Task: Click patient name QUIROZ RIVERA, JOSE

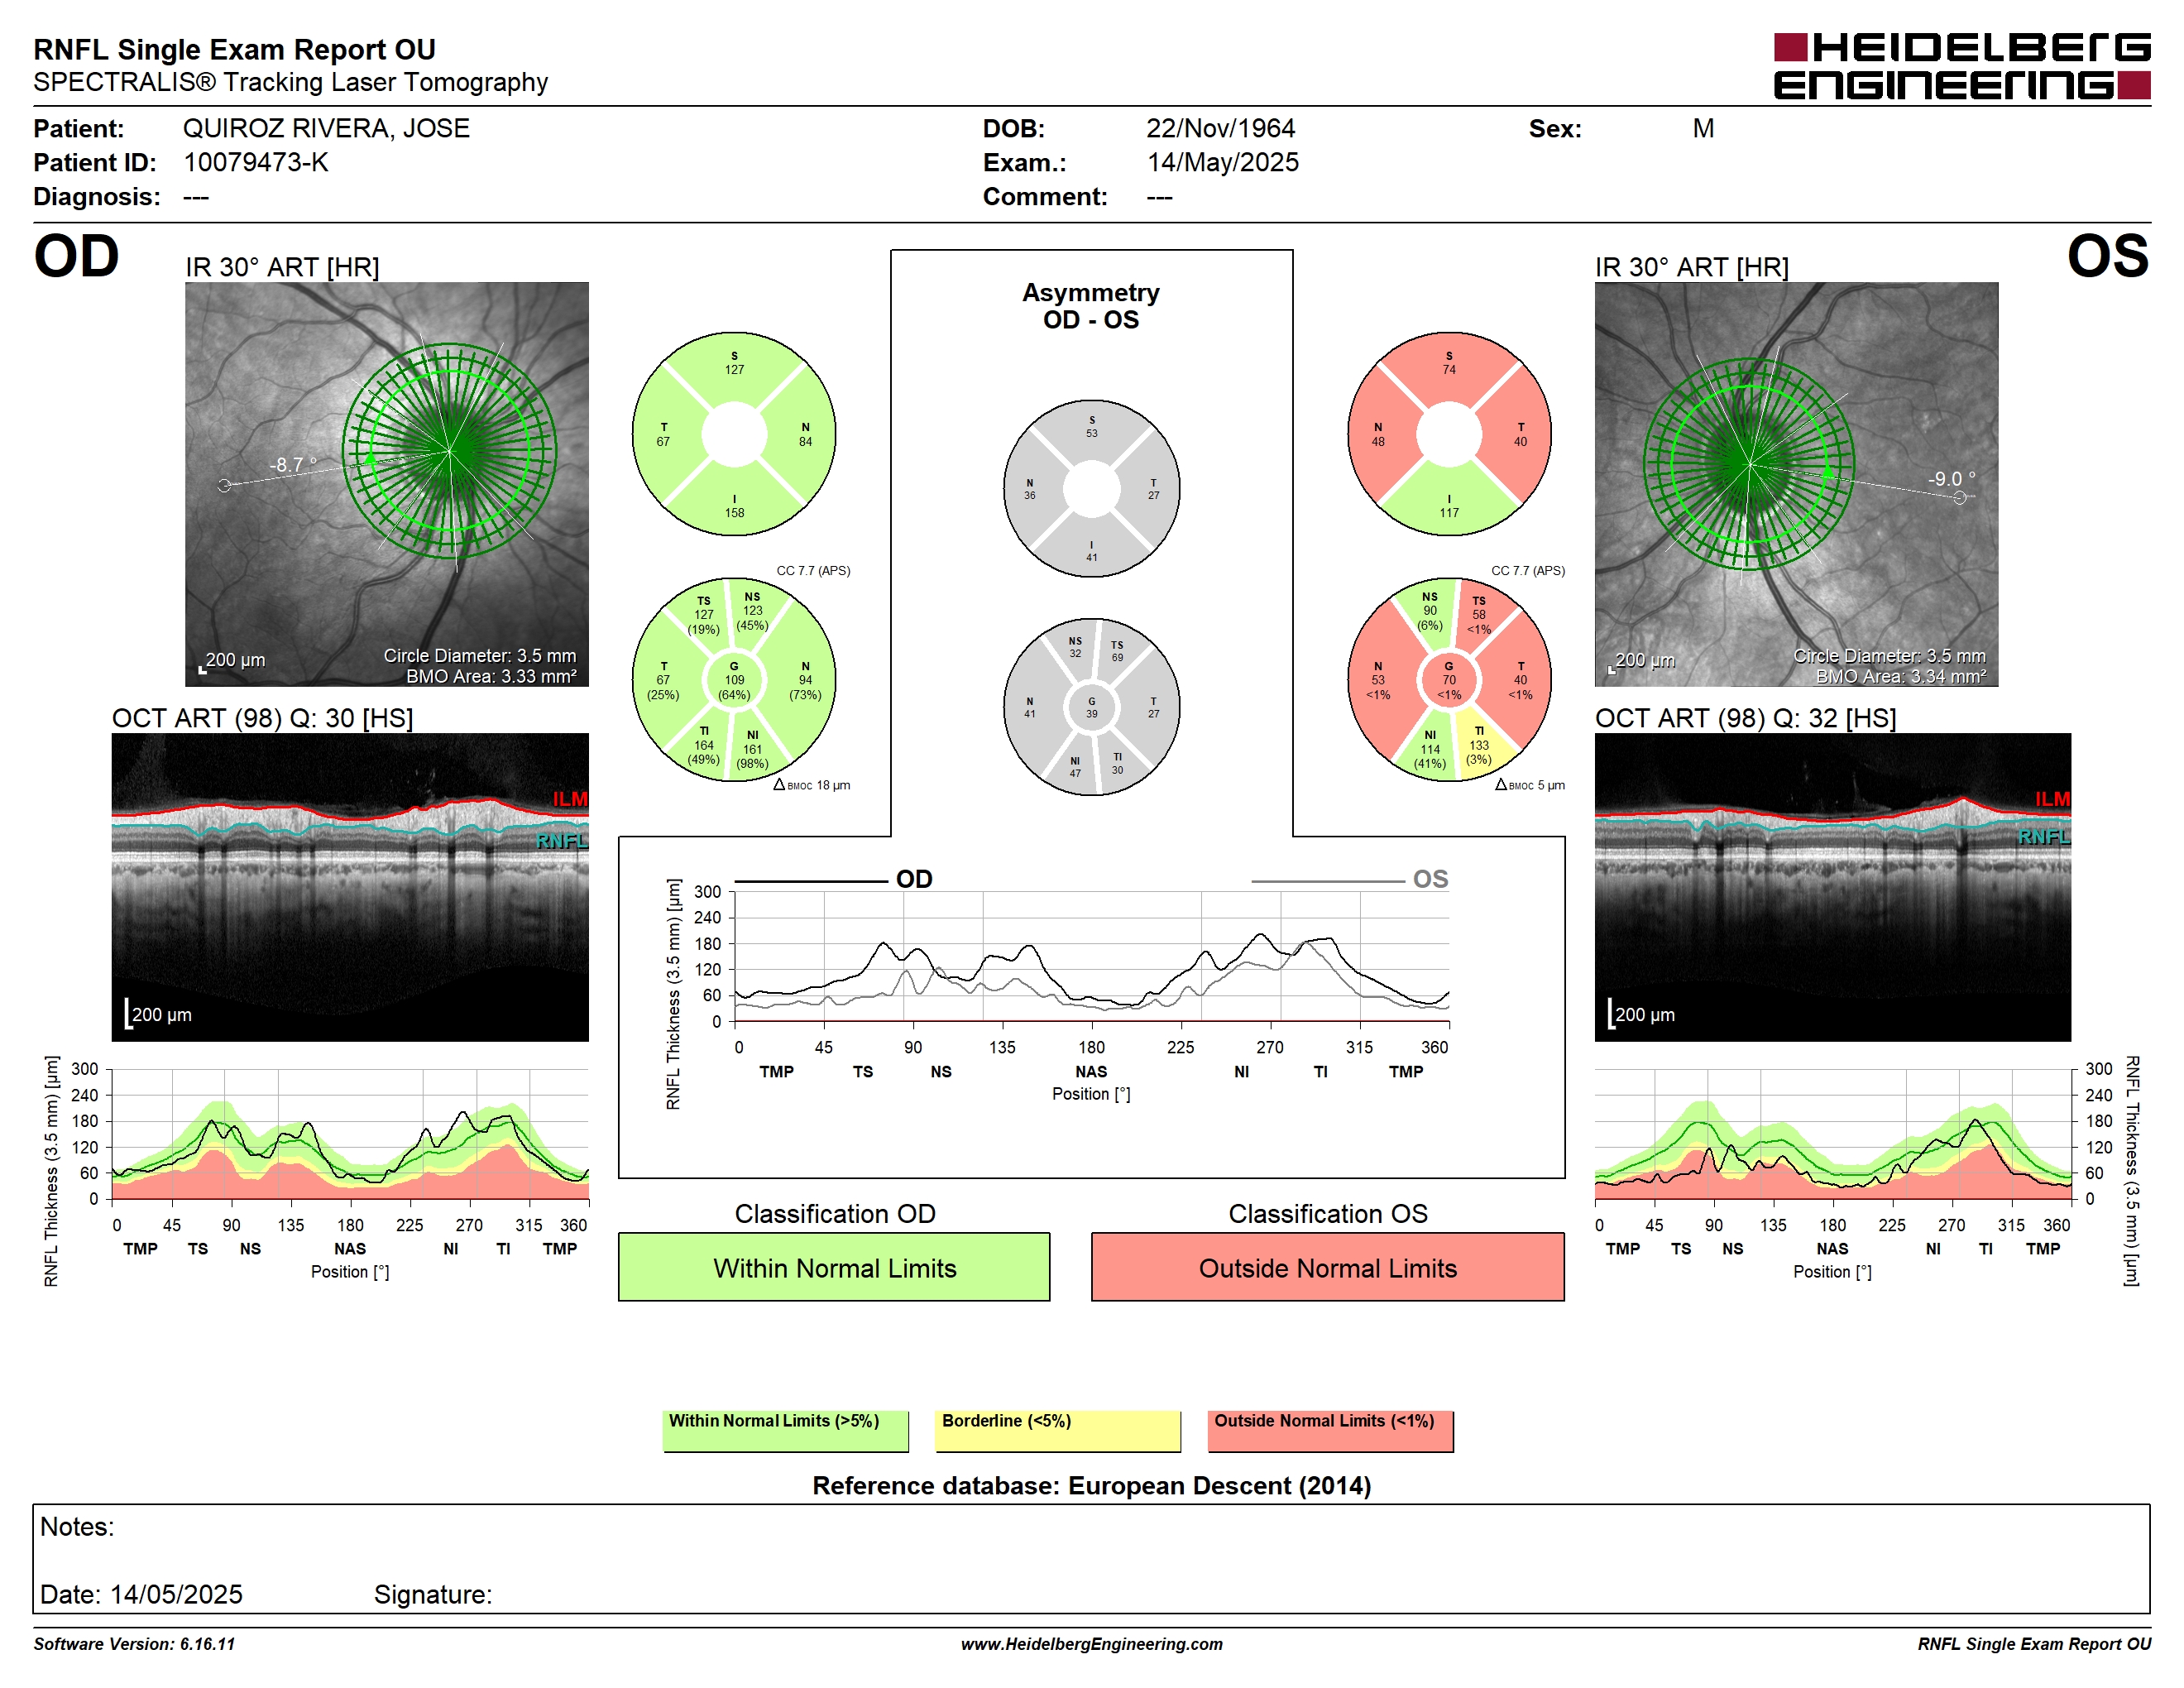Action: point(326,128)
